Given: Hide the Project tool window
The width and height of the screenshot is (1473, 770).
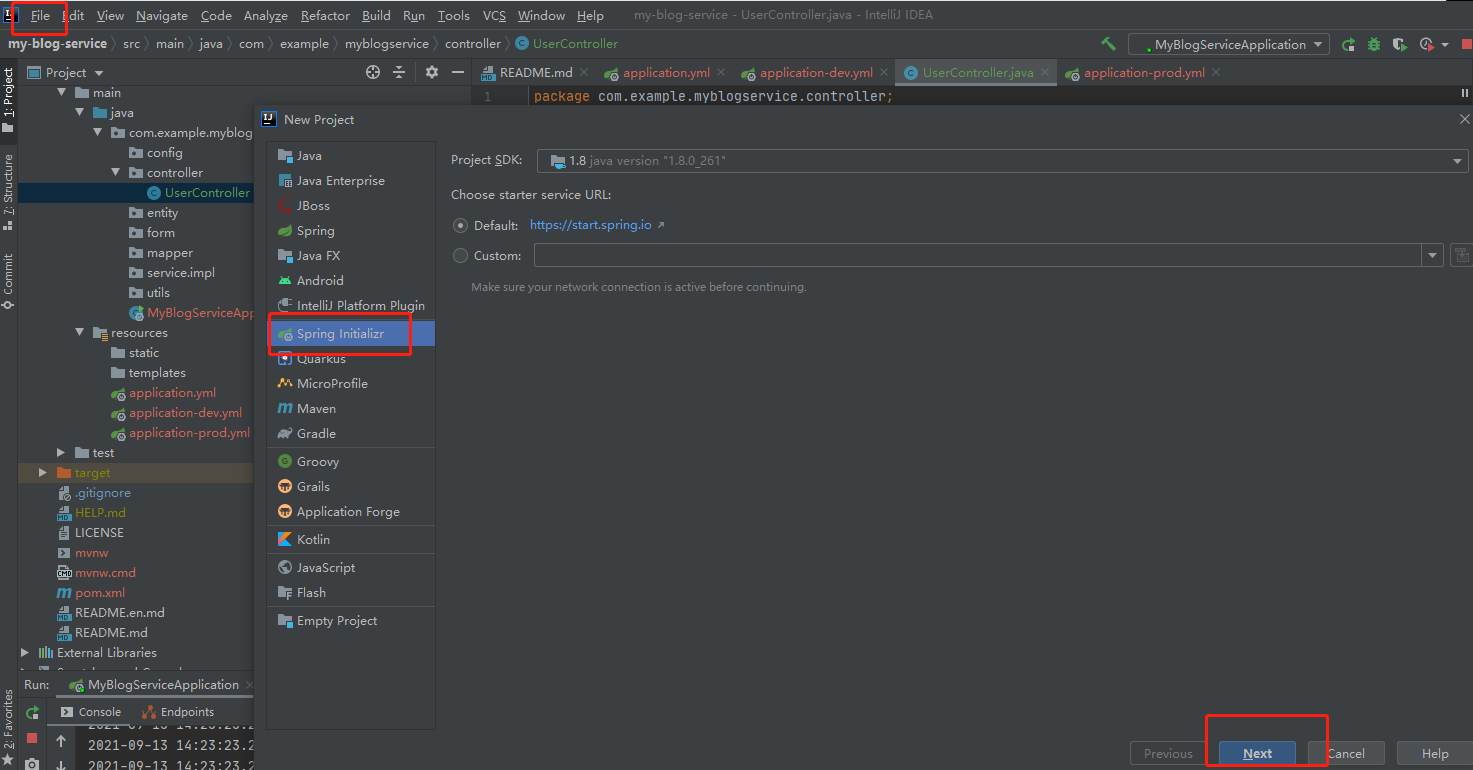Looking at the screenshot, I should pyautogui.click(x=458, y=72).
